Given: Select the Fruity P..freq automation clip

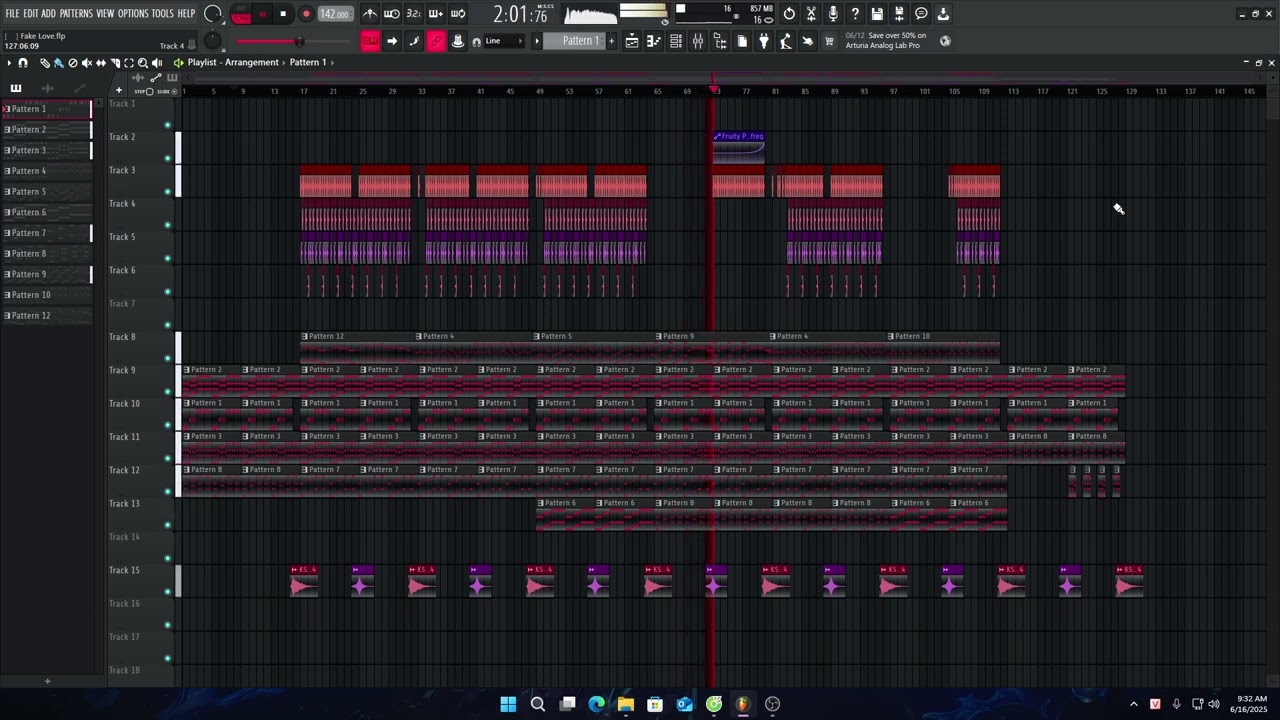Looking at the screenshot, I should point(739,146).
